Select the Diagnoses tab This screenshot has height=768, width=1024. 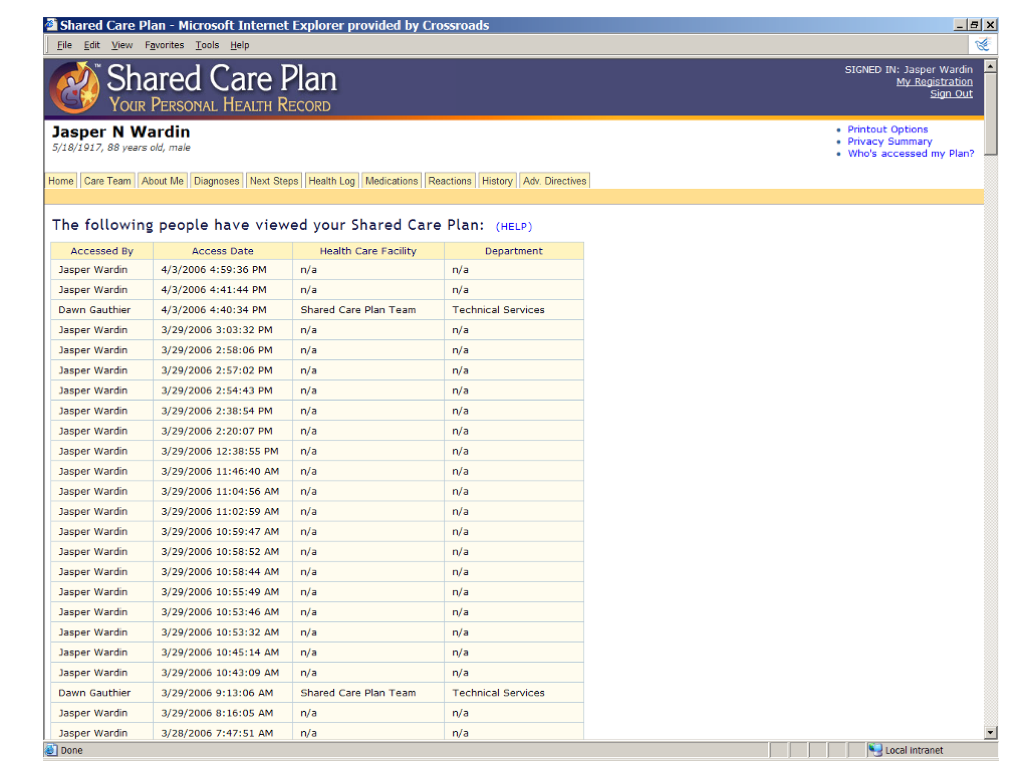click(x=216, y=181)
